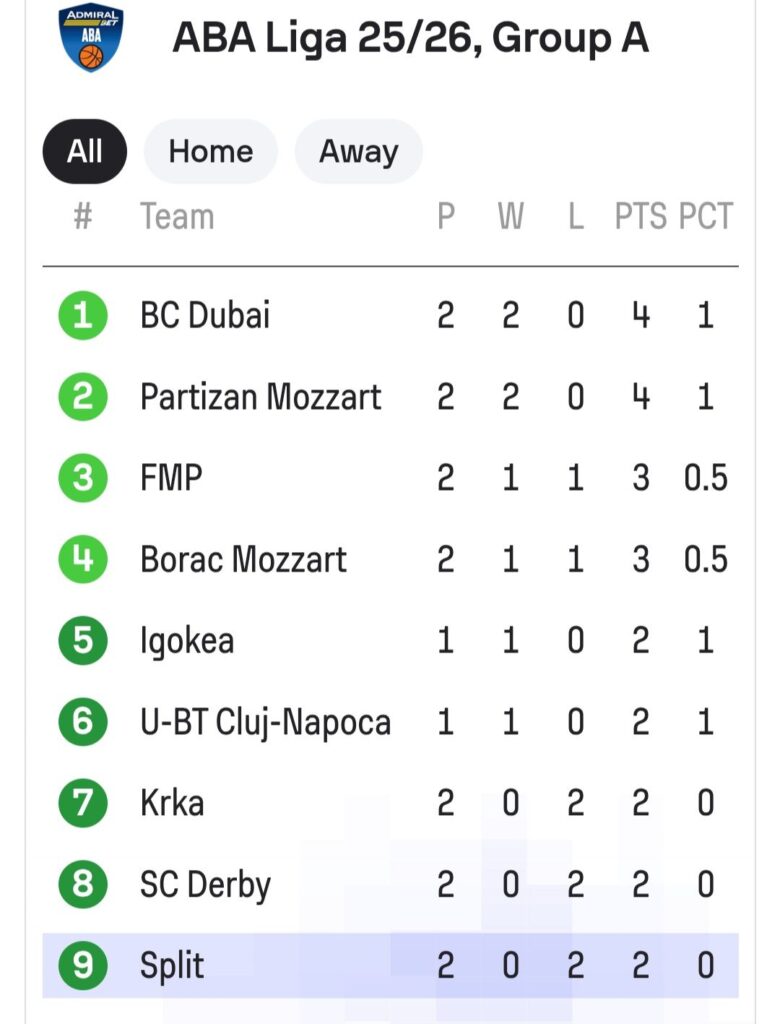Click the rank 1 badge beside BC Dubai
The height and width of the screenshot is (1024, 780).
83,316
